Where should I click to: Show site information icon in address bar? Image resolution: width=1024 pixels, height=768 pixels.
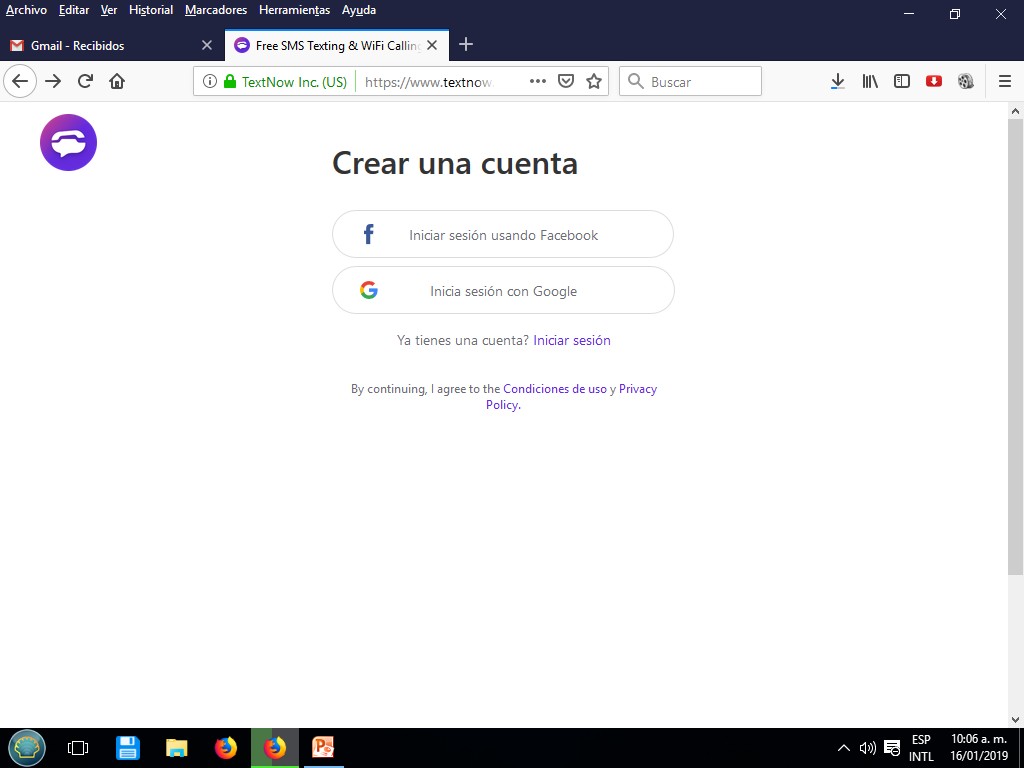click(210, 81)
